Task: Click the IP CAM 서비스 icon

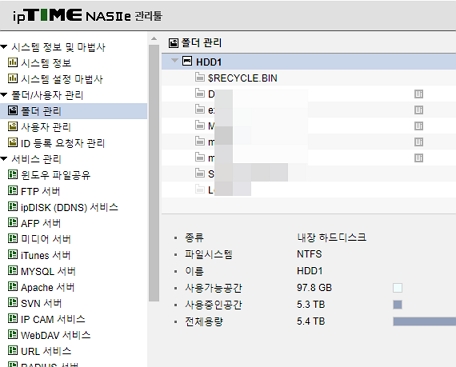Action: [13, 319]
